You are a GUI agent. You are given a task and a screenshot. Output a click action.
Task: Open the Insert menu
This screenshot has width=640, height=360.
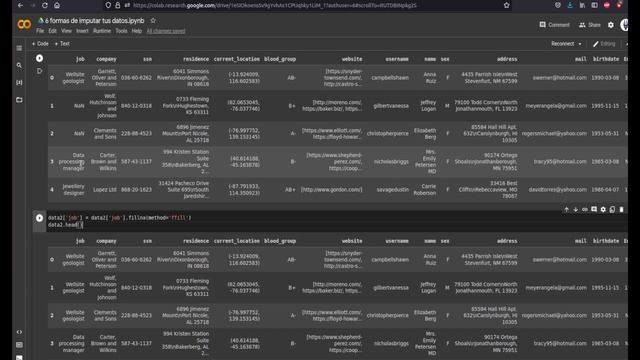[82, 31]
